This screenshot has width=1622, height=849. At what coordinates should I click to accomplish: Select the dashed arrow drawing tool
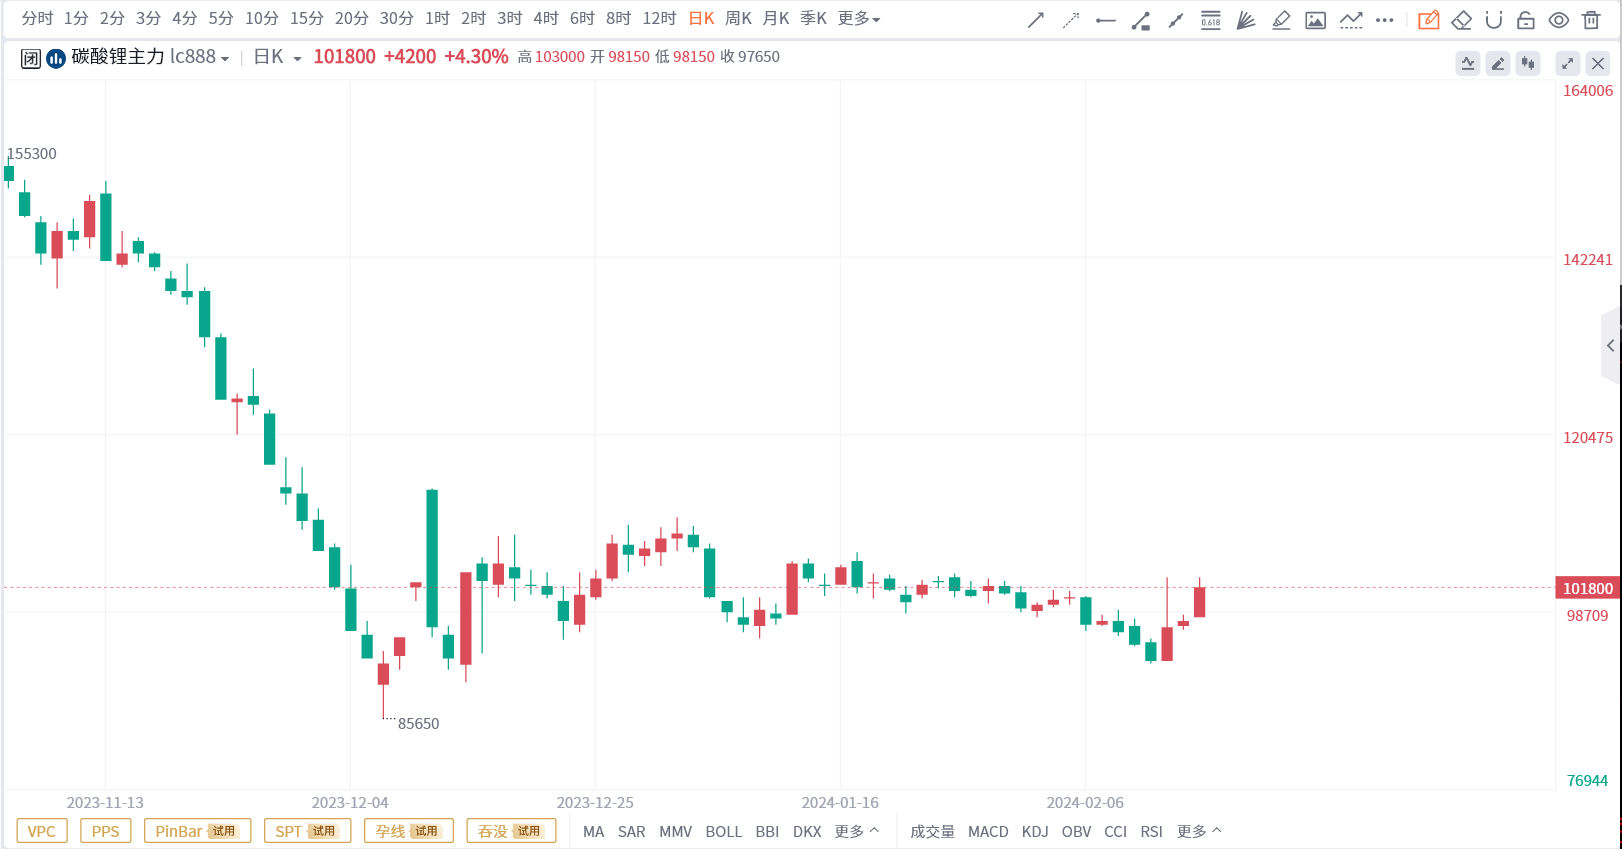click(1071, 20)
